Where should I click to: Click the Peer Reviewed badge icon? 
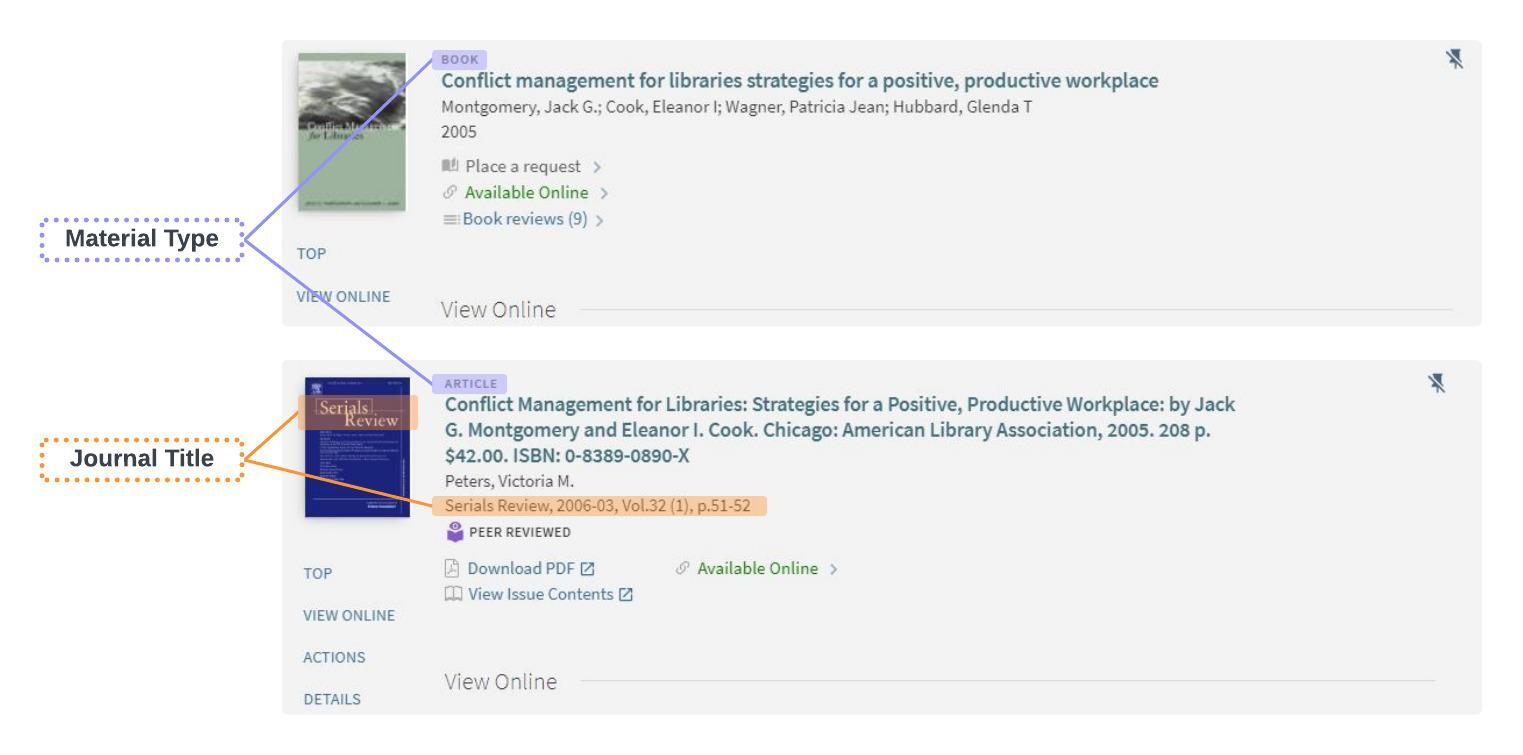click(454, 531)
